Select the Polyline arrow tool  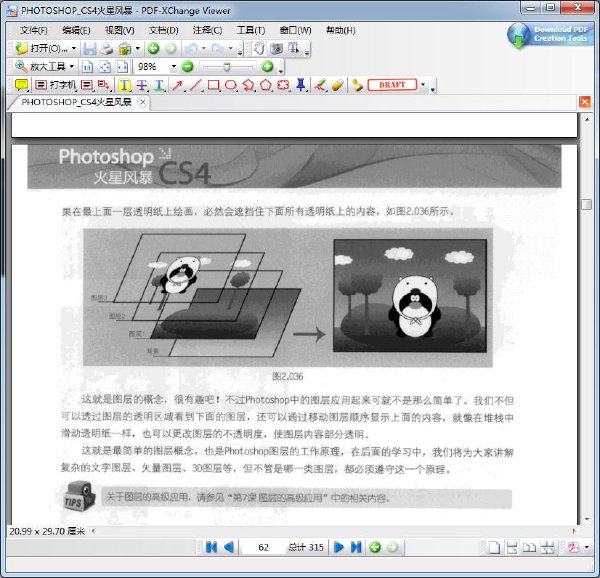click(248, 85)
